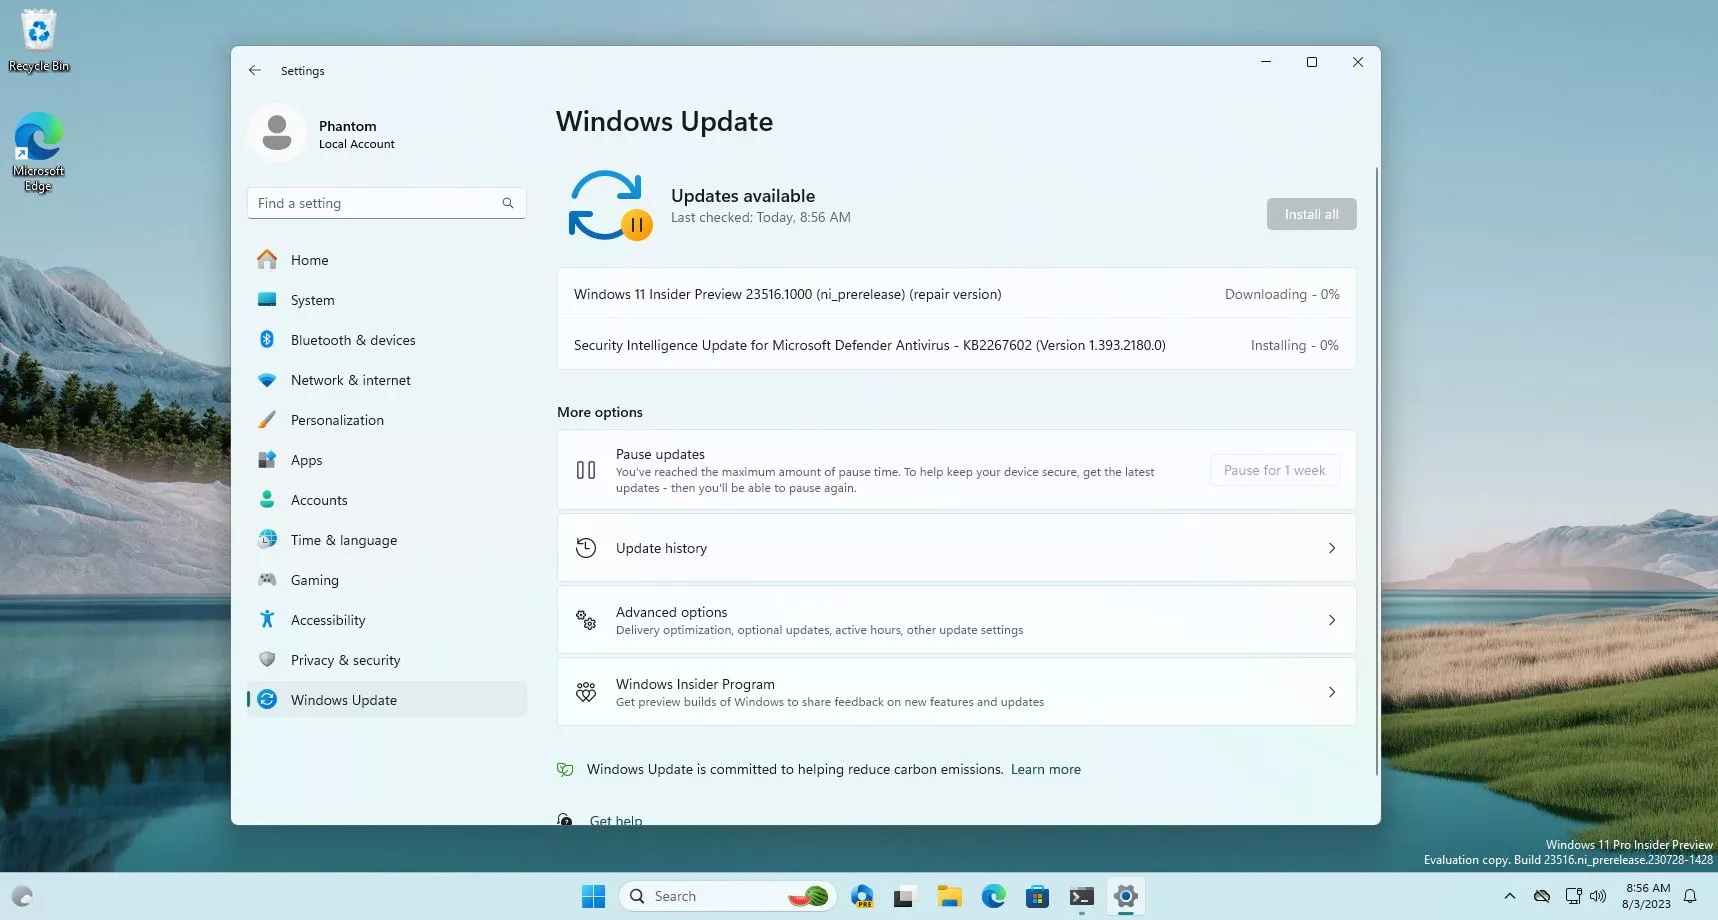Select Network & internet in sidebar
This screenshot has height=920, width=1718.
(386, 380)
